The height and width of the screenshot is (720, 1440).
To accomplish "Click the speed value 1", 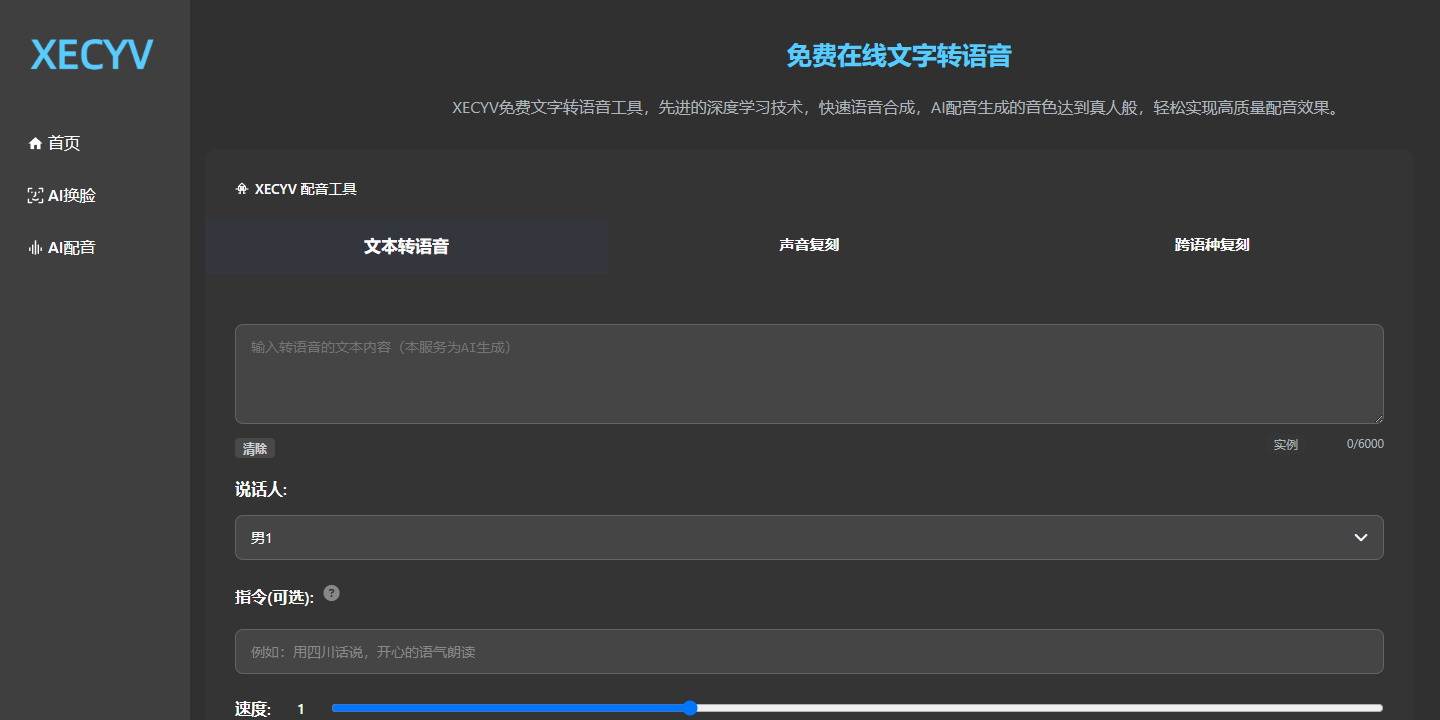I will tap(301, 709).
